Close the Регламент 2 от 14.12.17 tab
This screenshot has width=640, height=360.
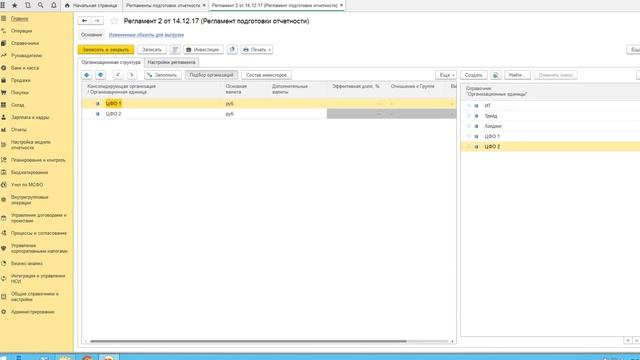(342, 5)
